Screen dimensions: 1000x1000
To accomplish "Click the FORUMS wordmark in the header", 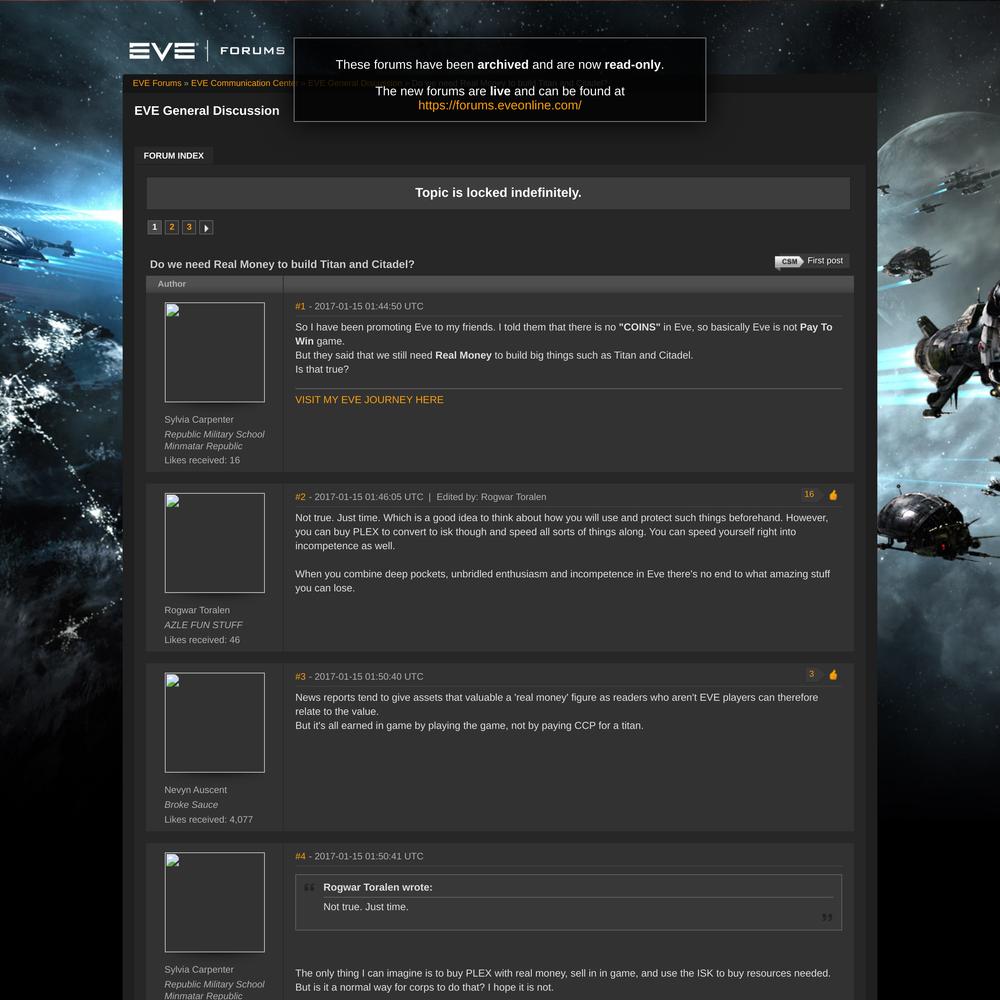I will tap(253, 51).
